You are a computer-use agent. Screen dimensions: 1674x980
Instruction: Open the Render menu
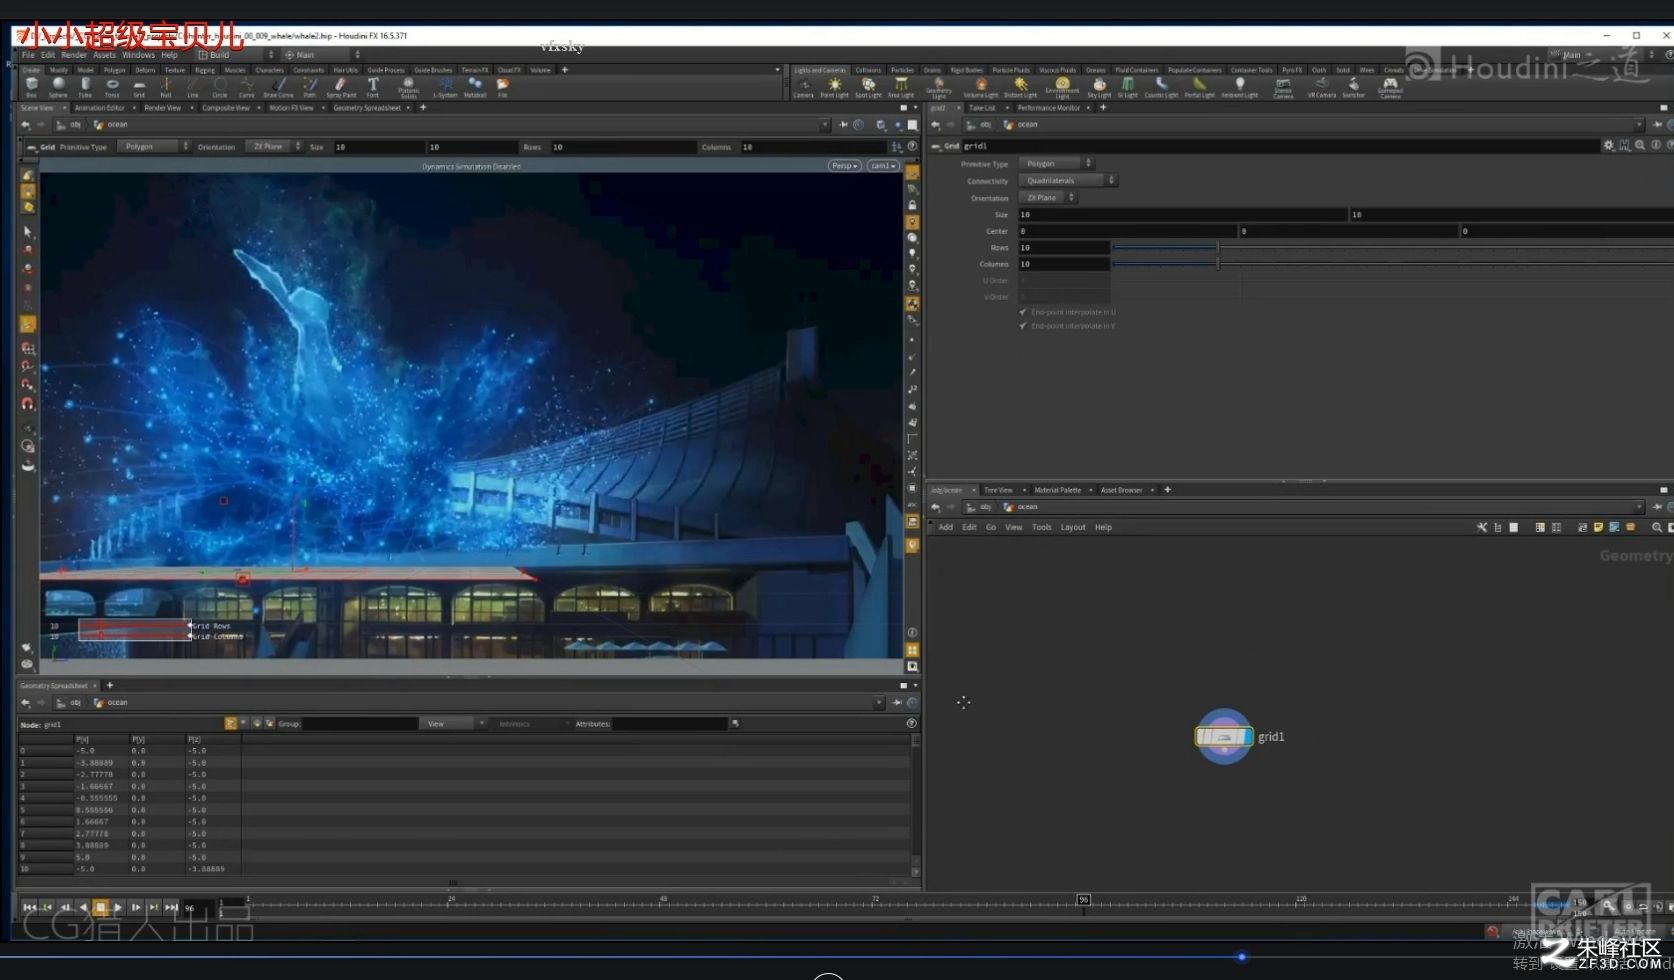74,55
